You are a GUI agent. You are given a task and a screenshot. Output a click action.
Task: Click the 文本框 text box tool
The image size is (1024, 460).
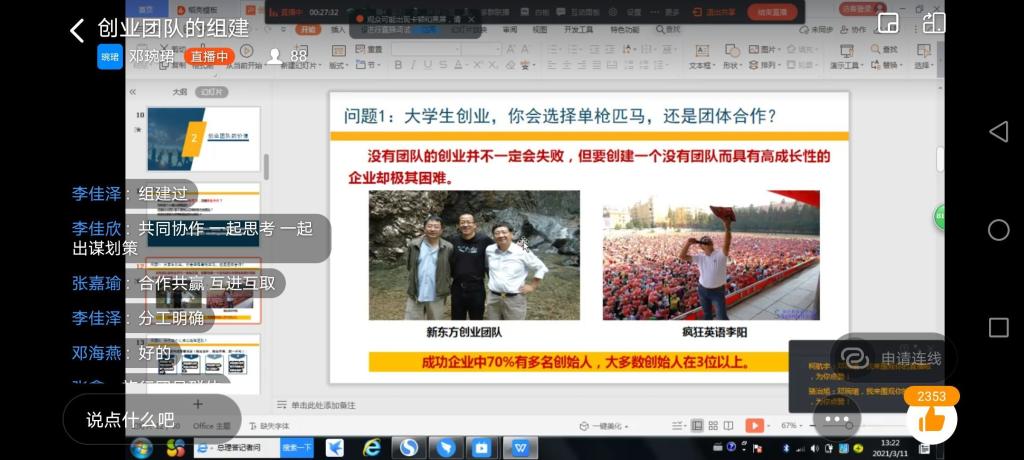coord(701,57)
